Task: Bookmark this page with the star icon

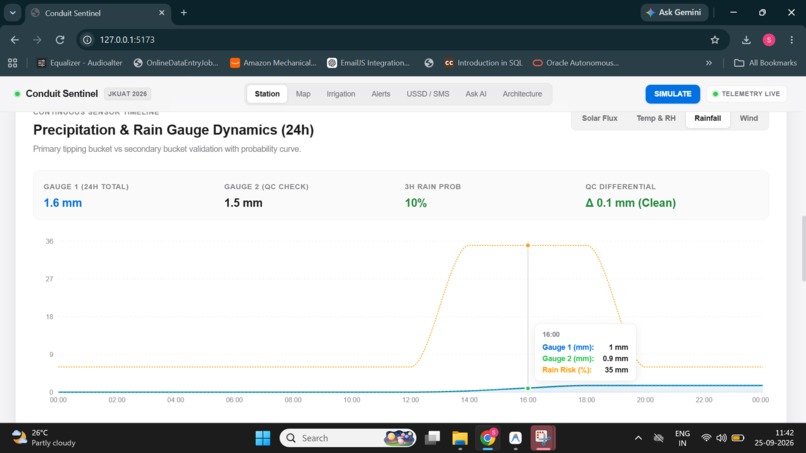Action: coord(715,40)
